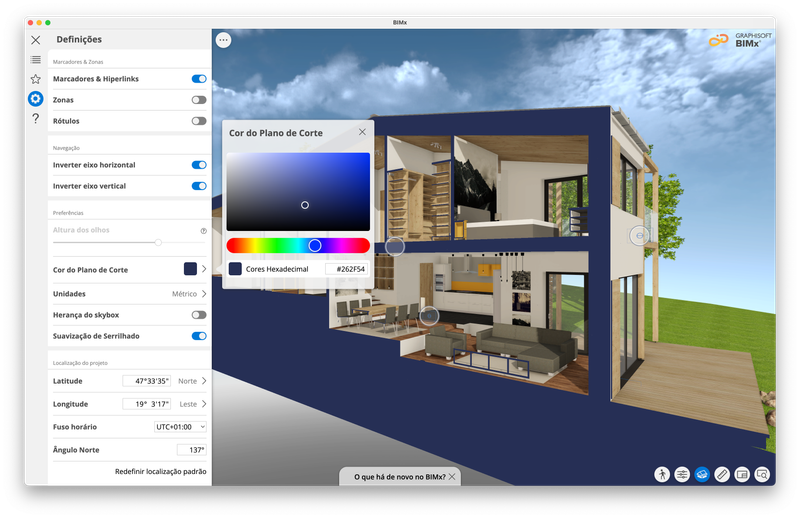Disable Inverter eixo horizontal switch

pos(199,165)
